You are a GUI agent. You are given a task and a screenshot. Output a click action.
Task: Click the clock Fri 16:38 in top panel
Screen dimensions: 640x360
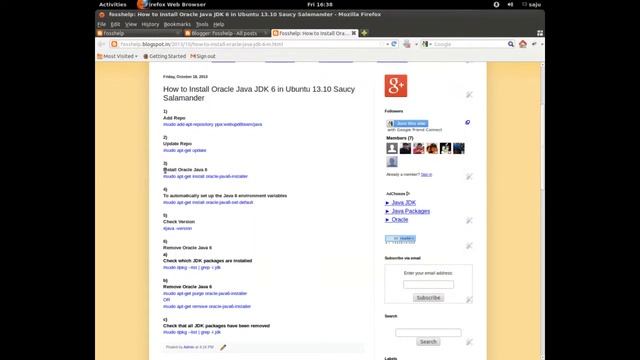click(320, 4)
